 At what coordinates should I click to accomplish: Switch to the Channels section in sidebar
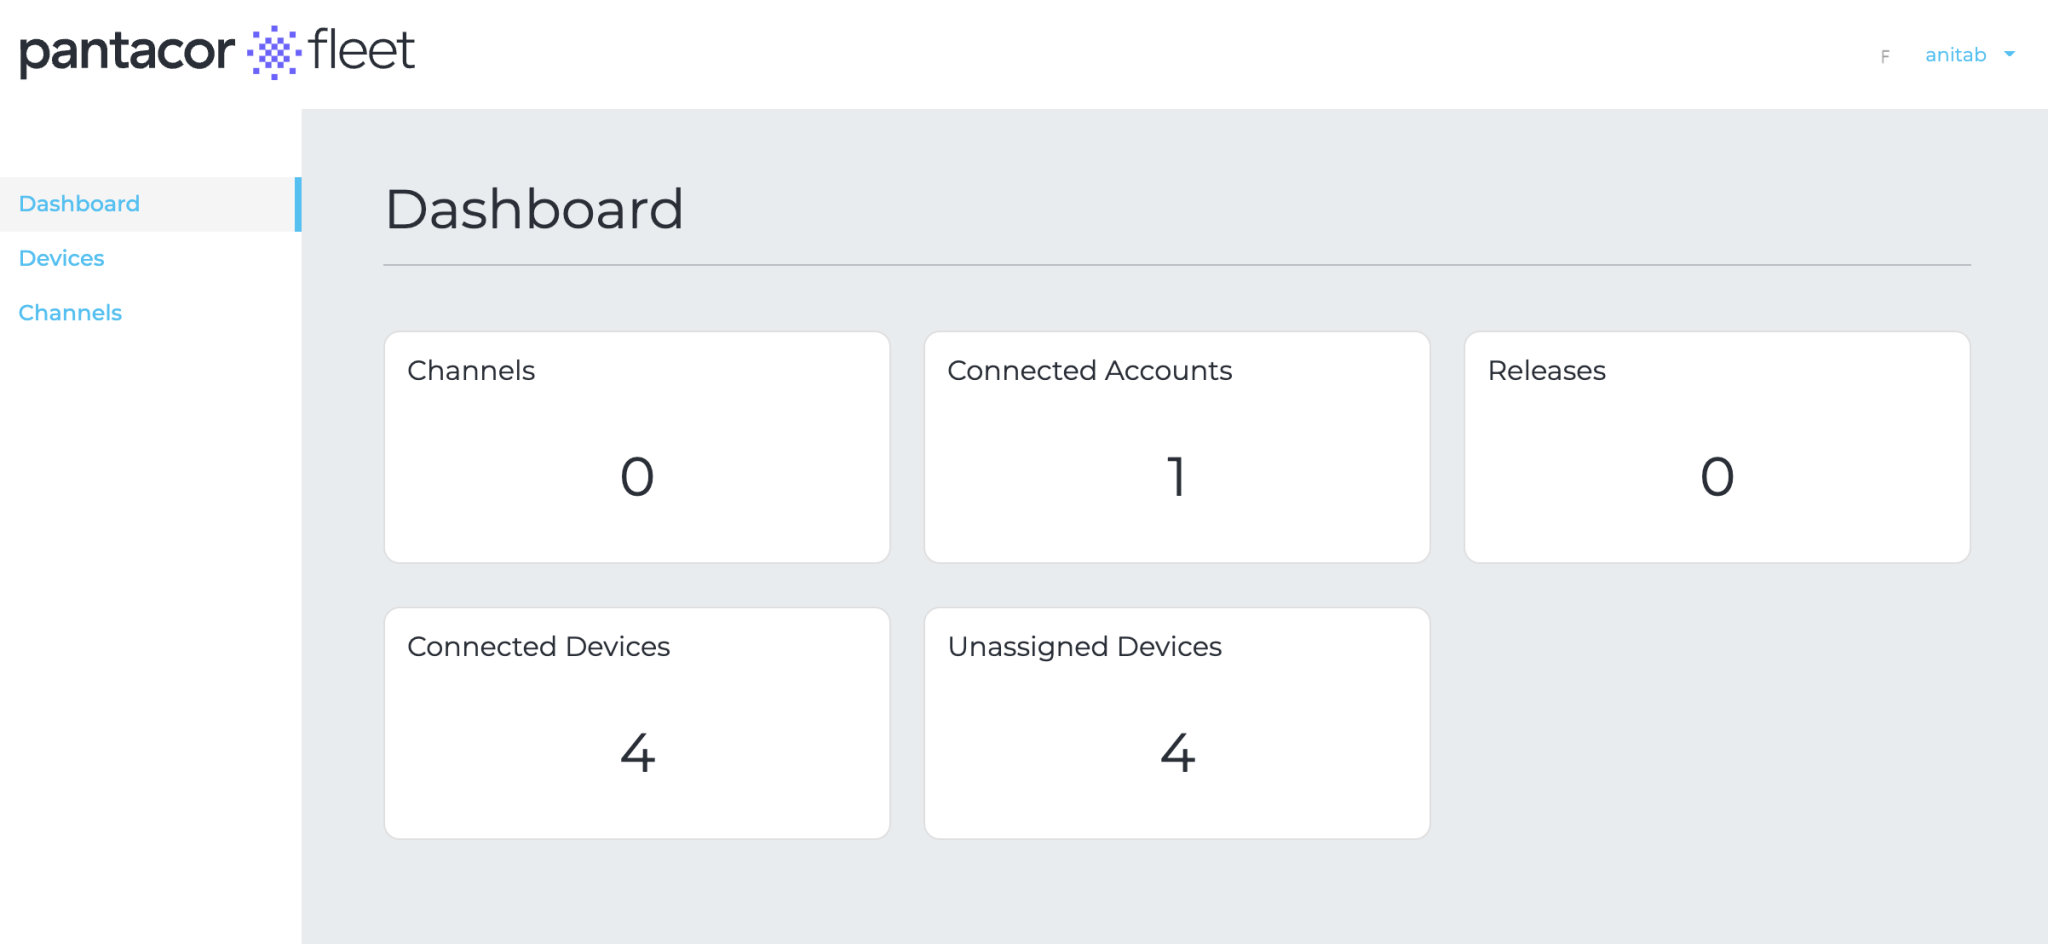(x=70, y=312)
